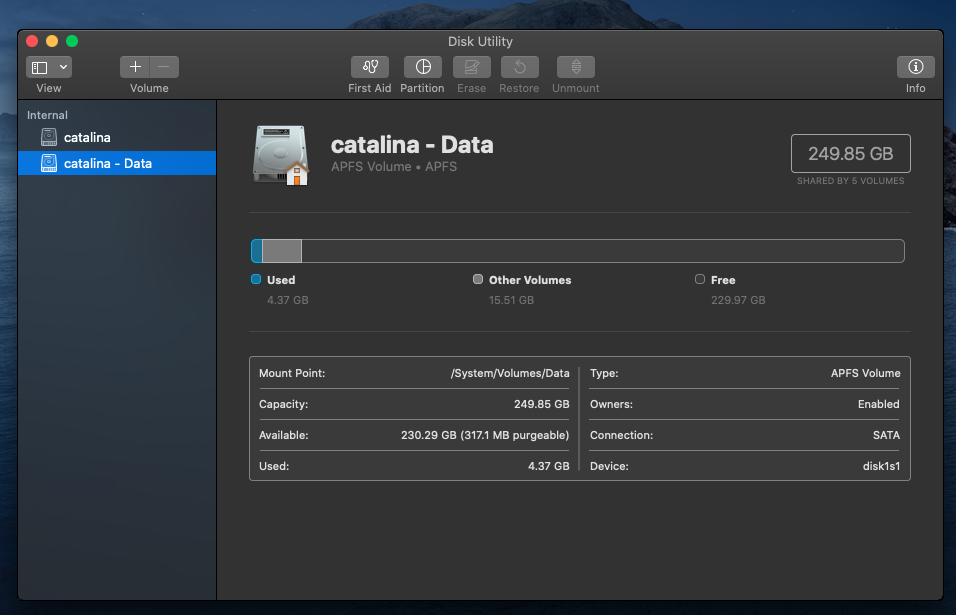Click APFS Volume type value
Viewport: 956px width, 615px height.
pos(865,373)
